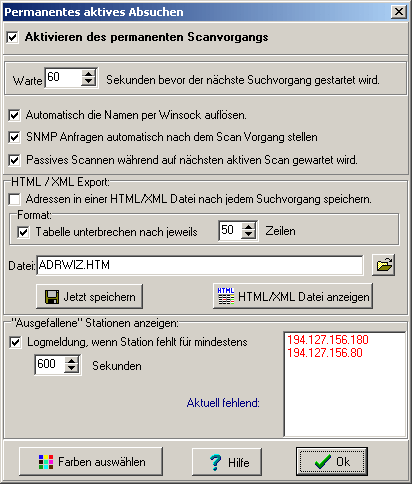
Task: Click the green checkmark Ok icon
Action: (322, 462)
